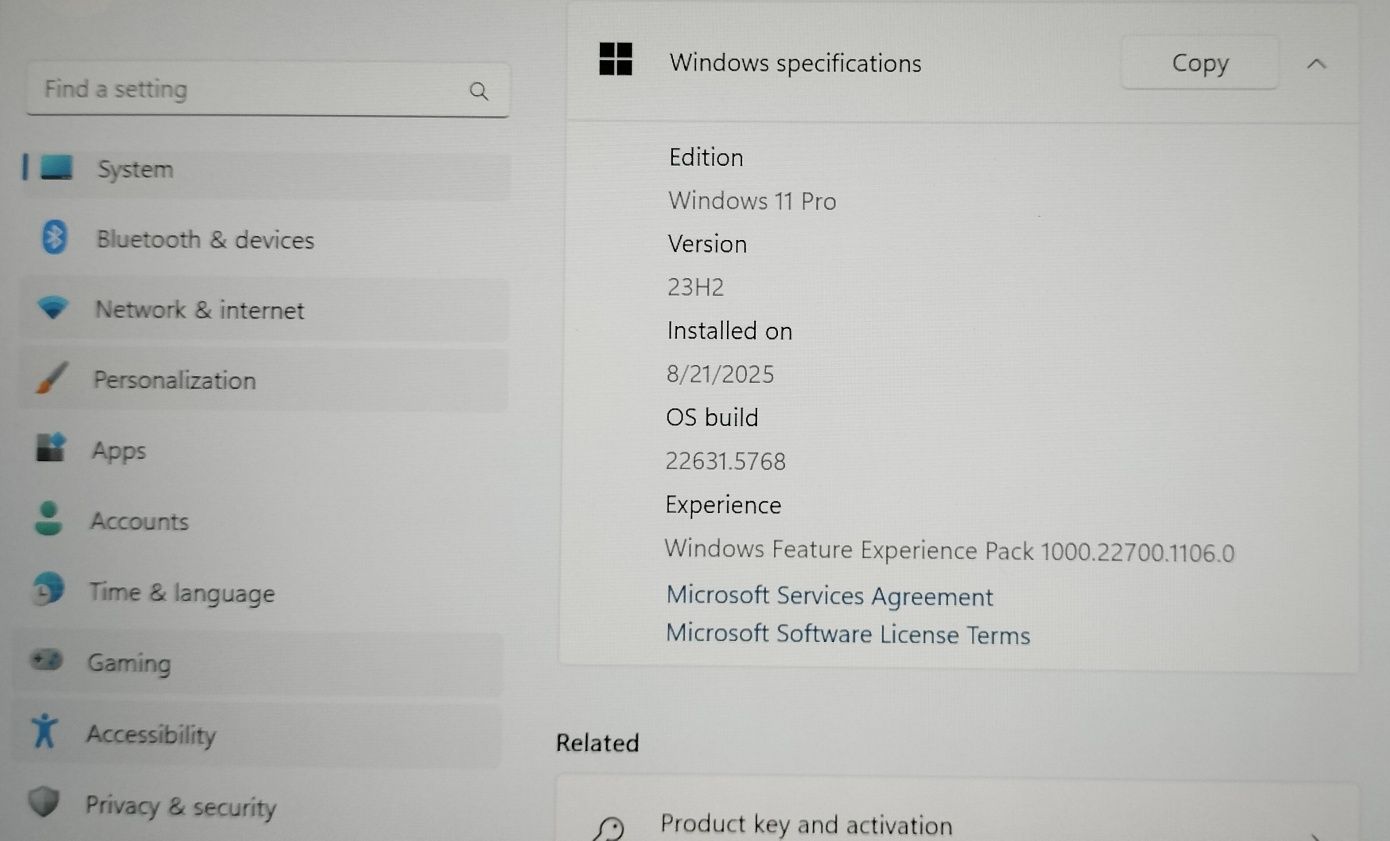Focus the Find a setting search box
1390x841 pixels.
tap(268, 89)
